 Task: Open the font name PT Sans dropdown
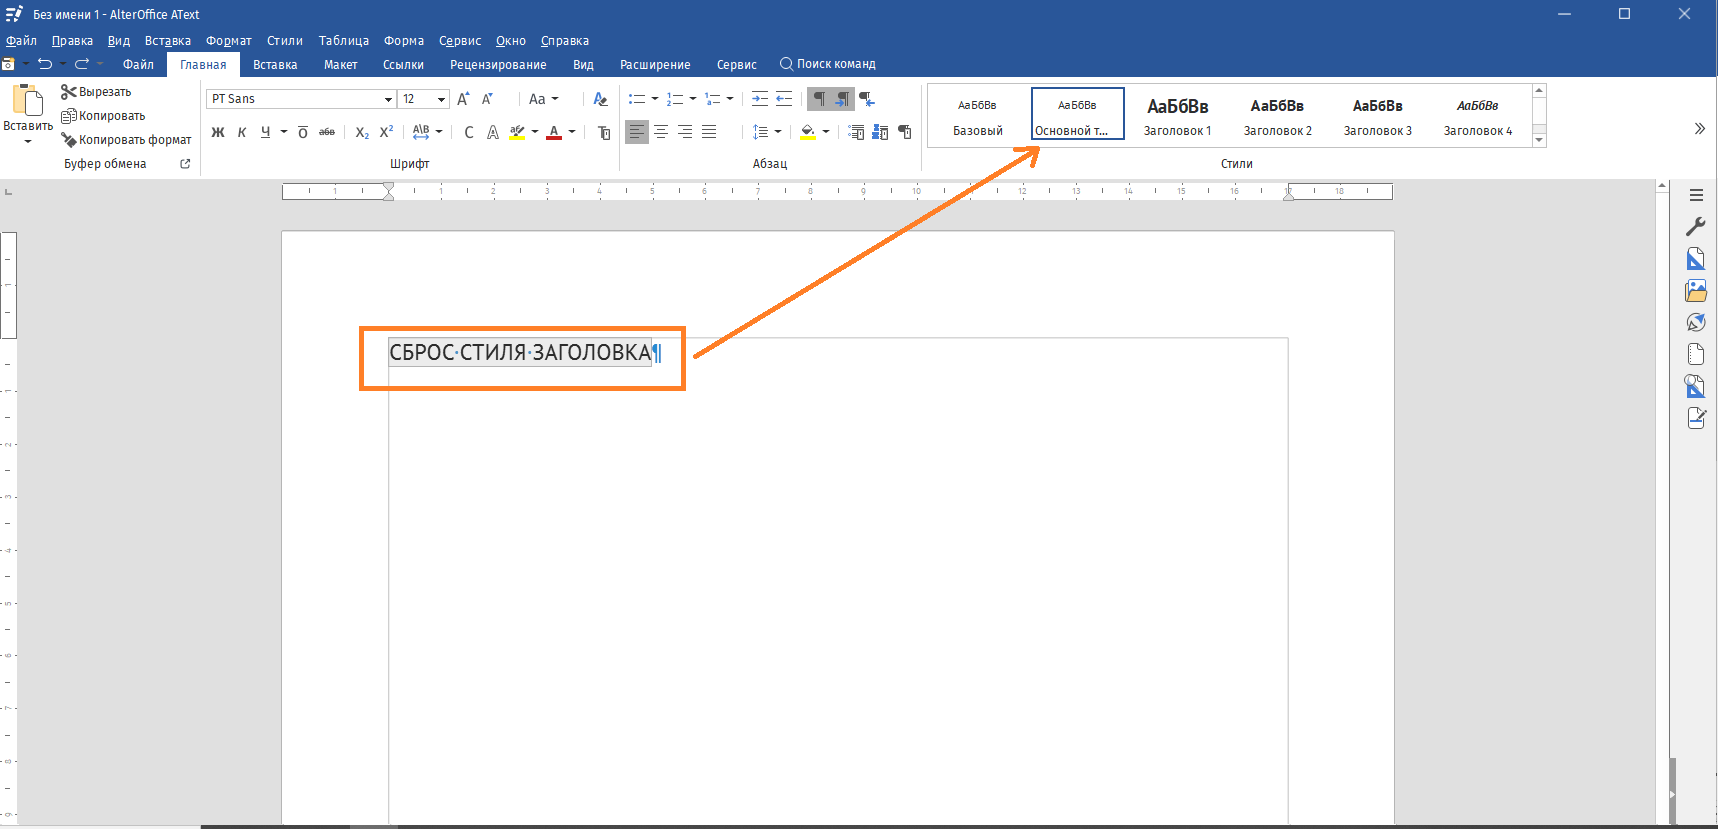click(388, 99)
